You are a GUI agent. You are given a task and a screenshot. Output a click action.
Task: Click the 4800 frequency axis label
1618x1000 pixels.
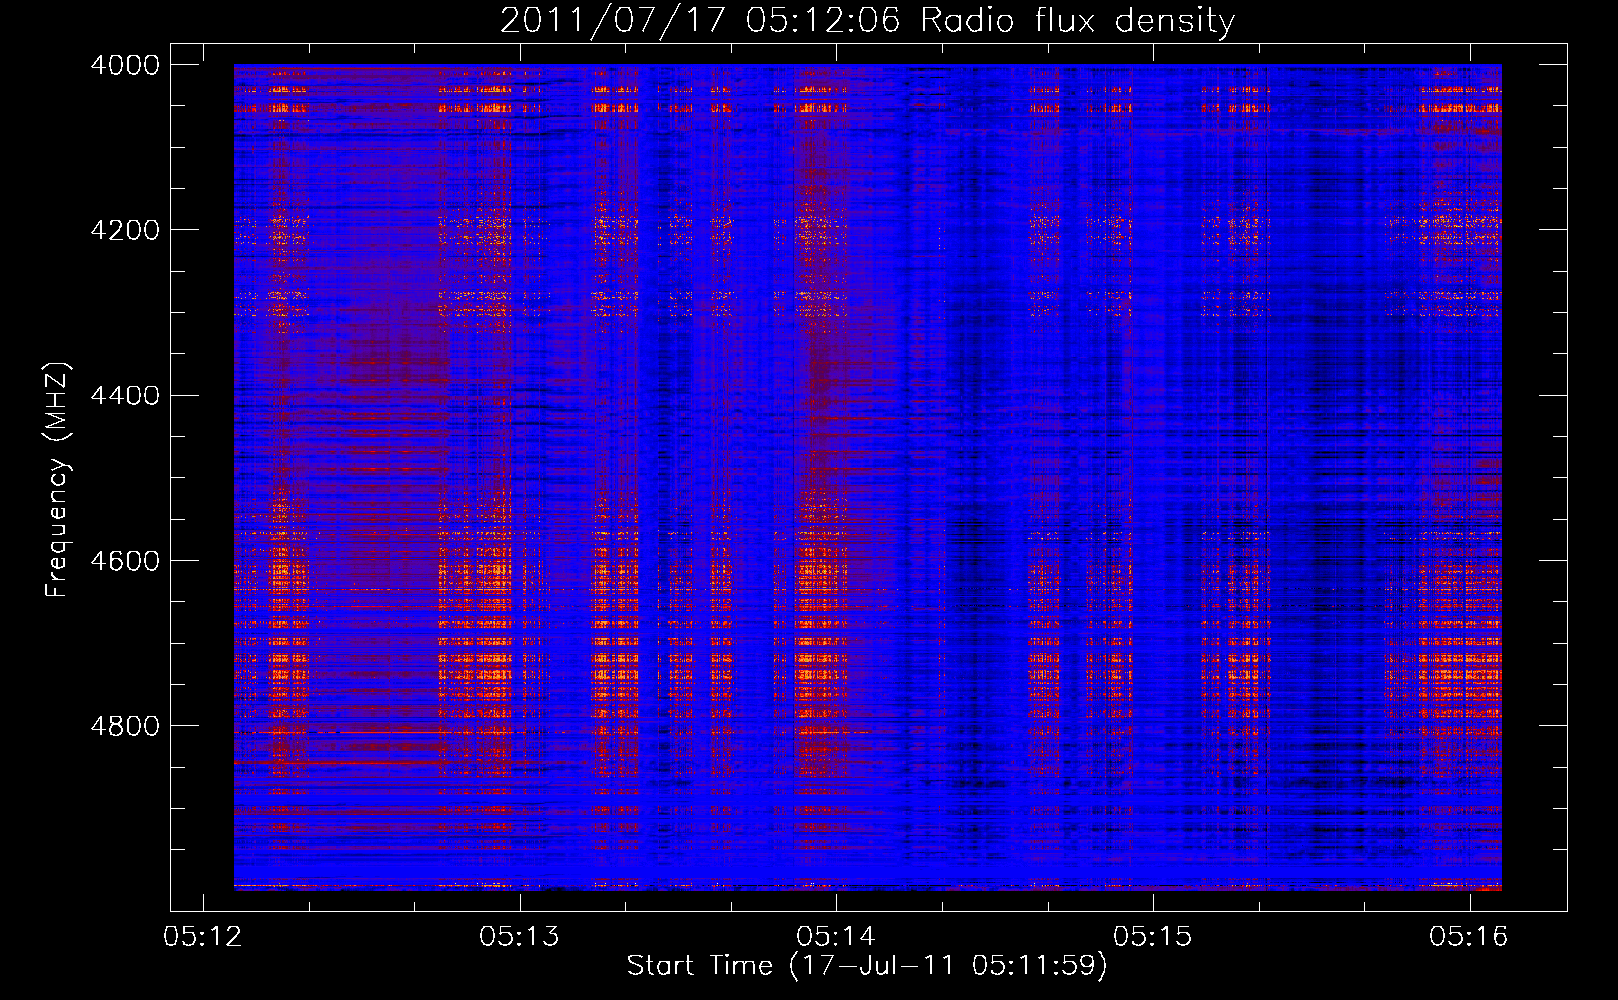pos(125,726)
